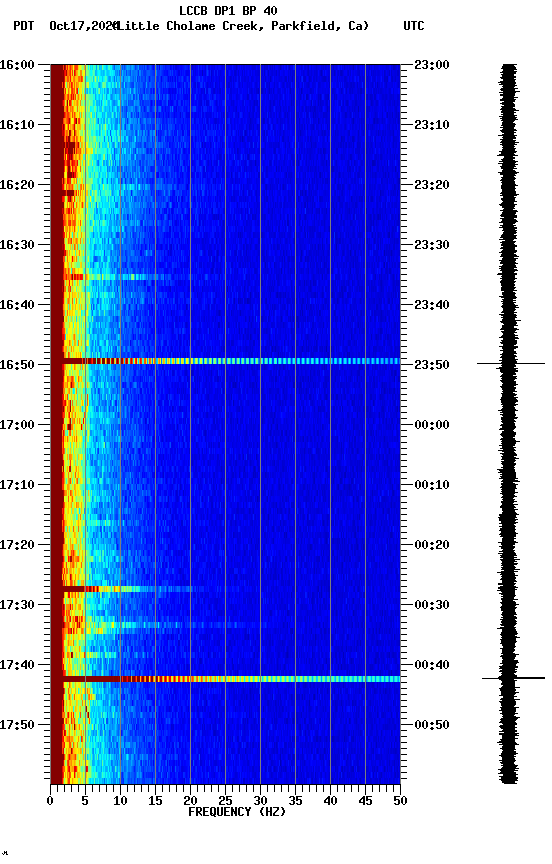Click the 'FREQUENCY (HZ)' axis label

[237, 812]
